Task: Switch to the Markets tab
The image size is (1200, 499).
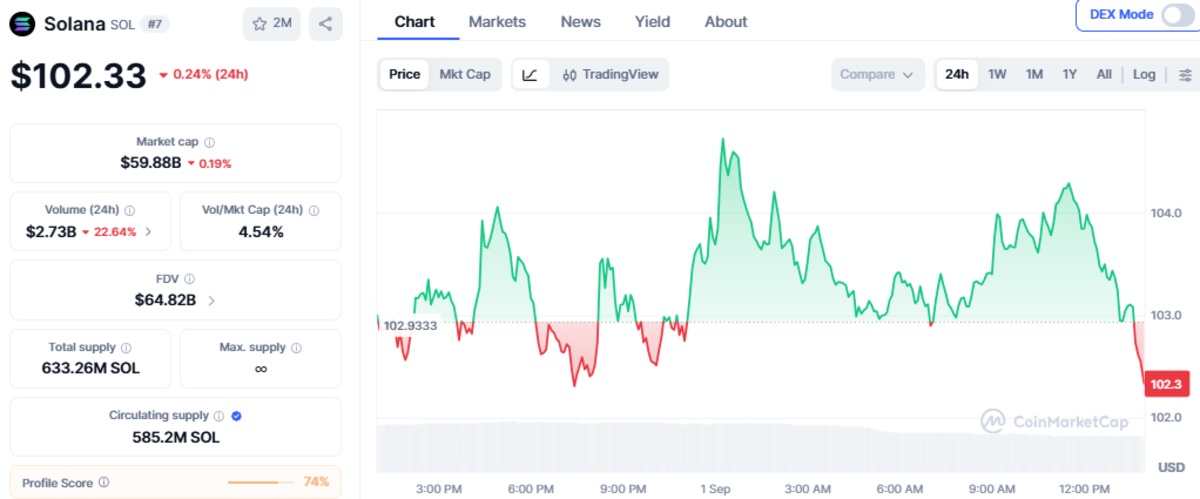Action: coord(497,21)
